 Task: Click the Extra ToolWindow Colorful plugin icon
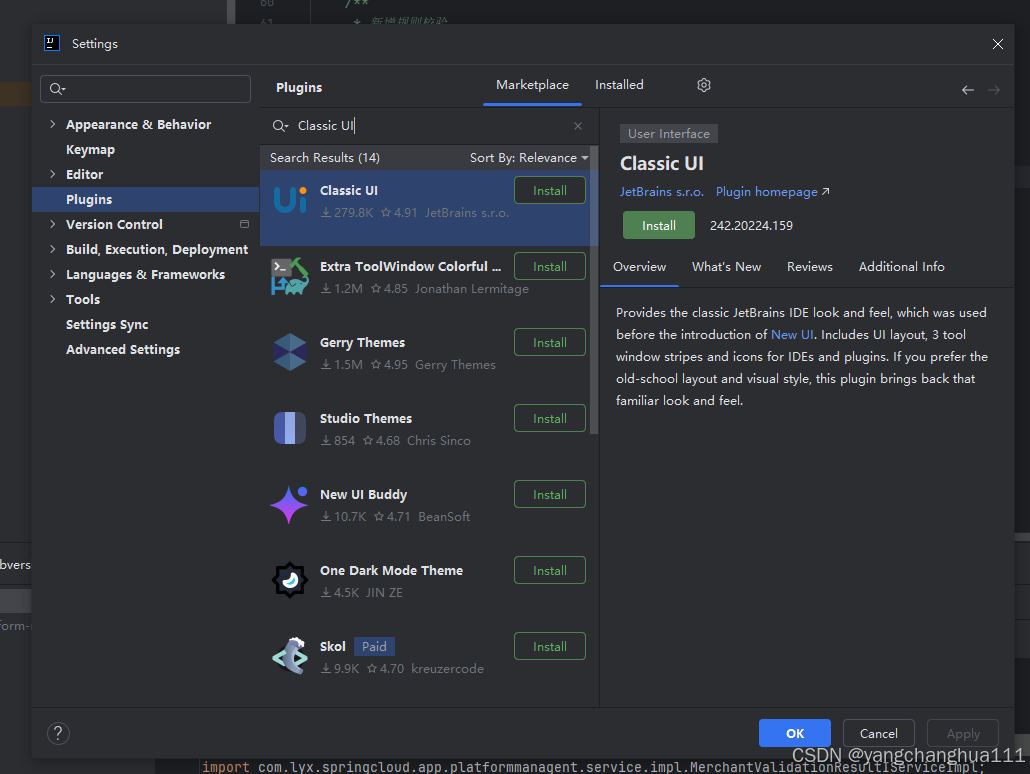[290, 276]
